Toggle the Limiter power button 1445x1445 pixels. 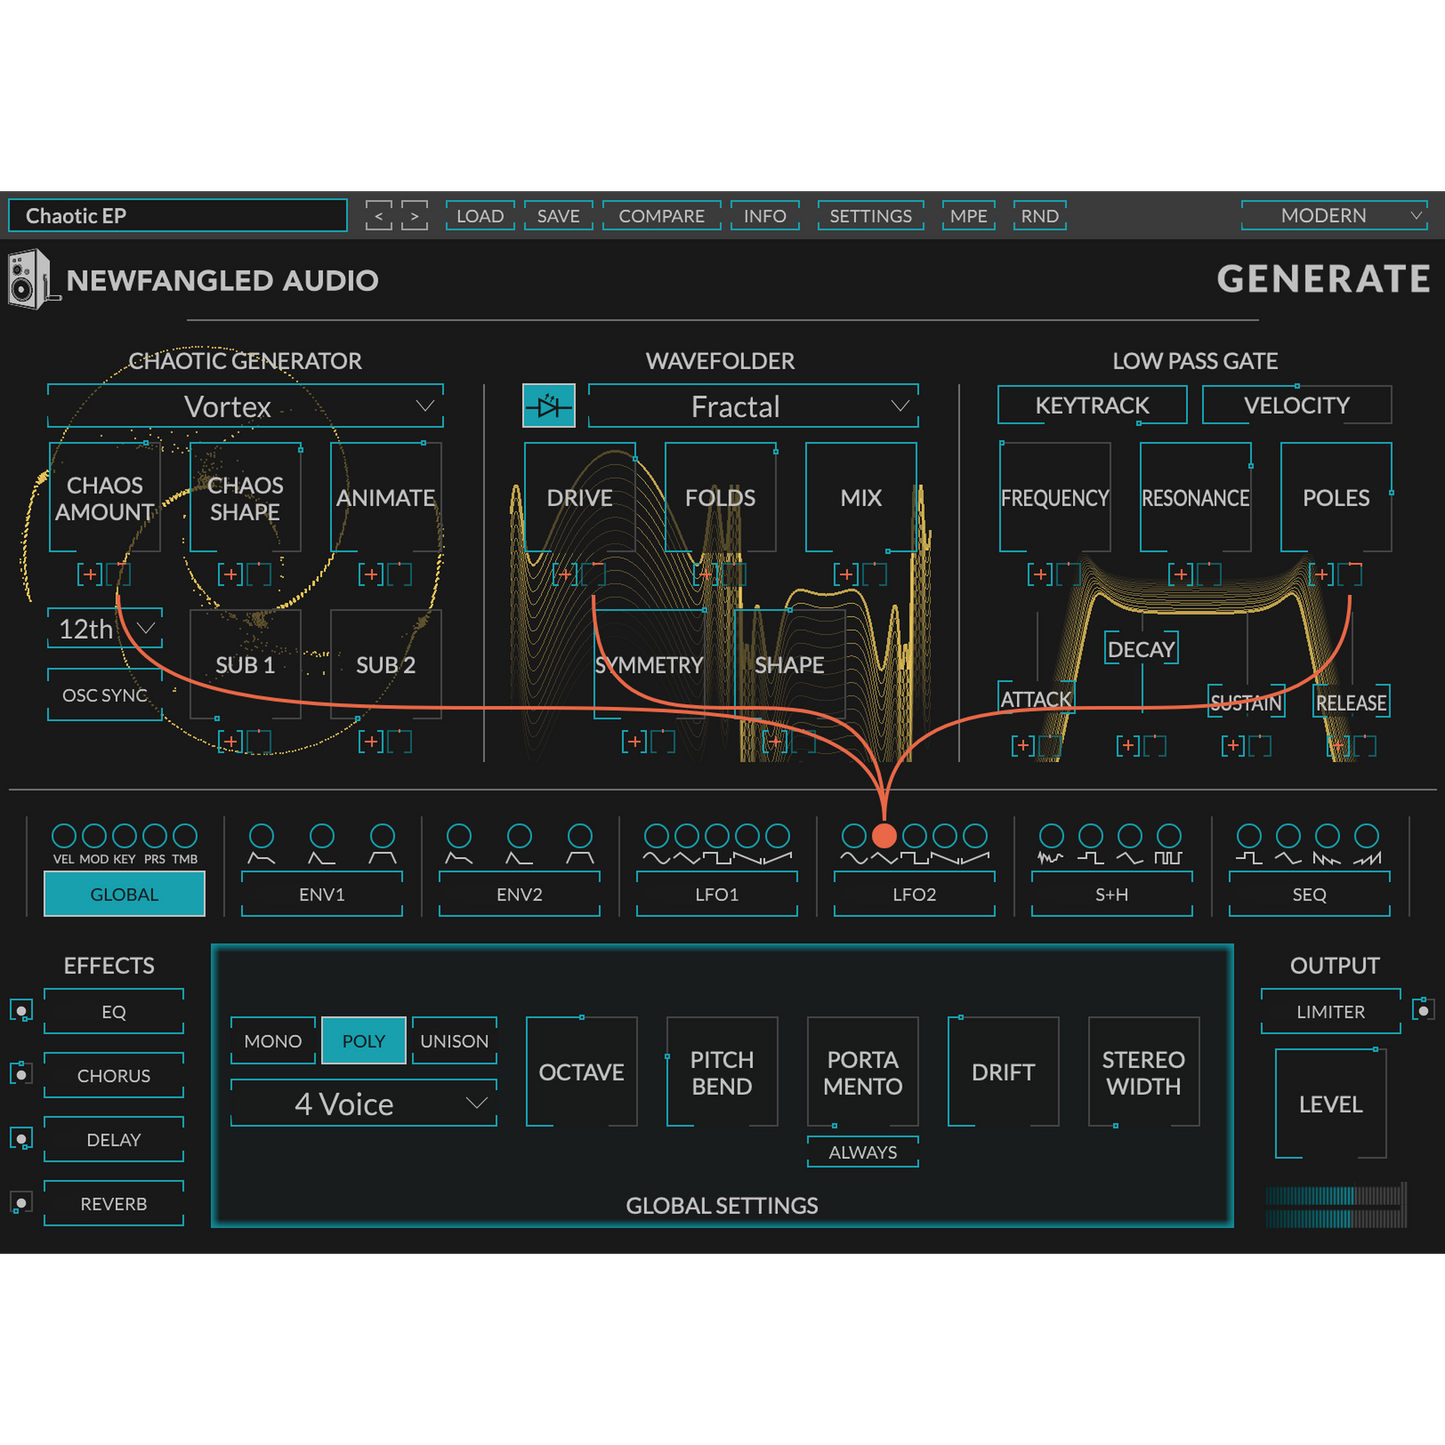[1422, 1011]
